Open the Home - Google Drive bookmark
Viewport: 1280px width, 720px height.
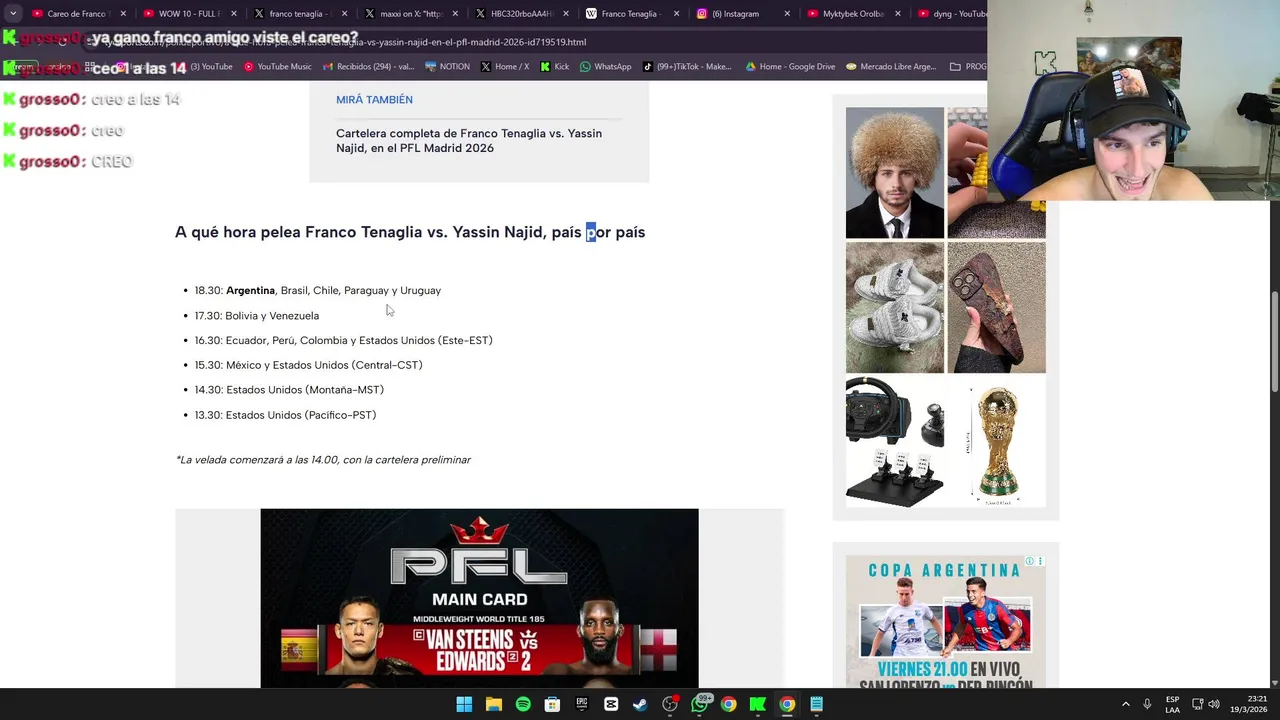click(790, 67)
